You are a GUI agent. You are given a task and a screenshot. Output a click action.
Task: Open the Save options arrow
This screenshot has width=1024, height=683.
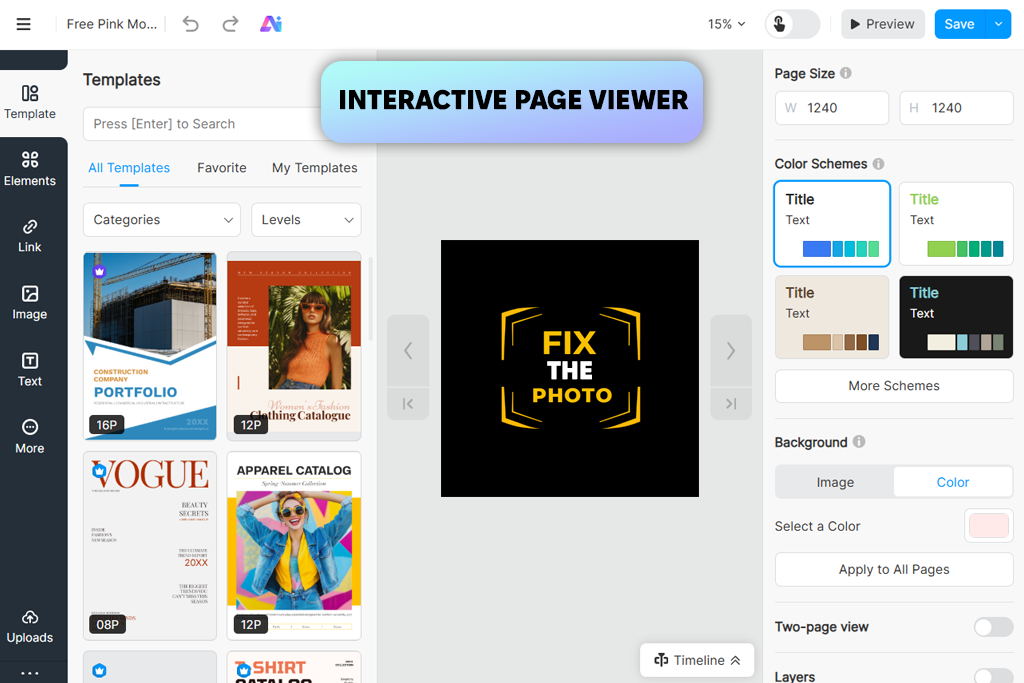[x=998, y=24]
